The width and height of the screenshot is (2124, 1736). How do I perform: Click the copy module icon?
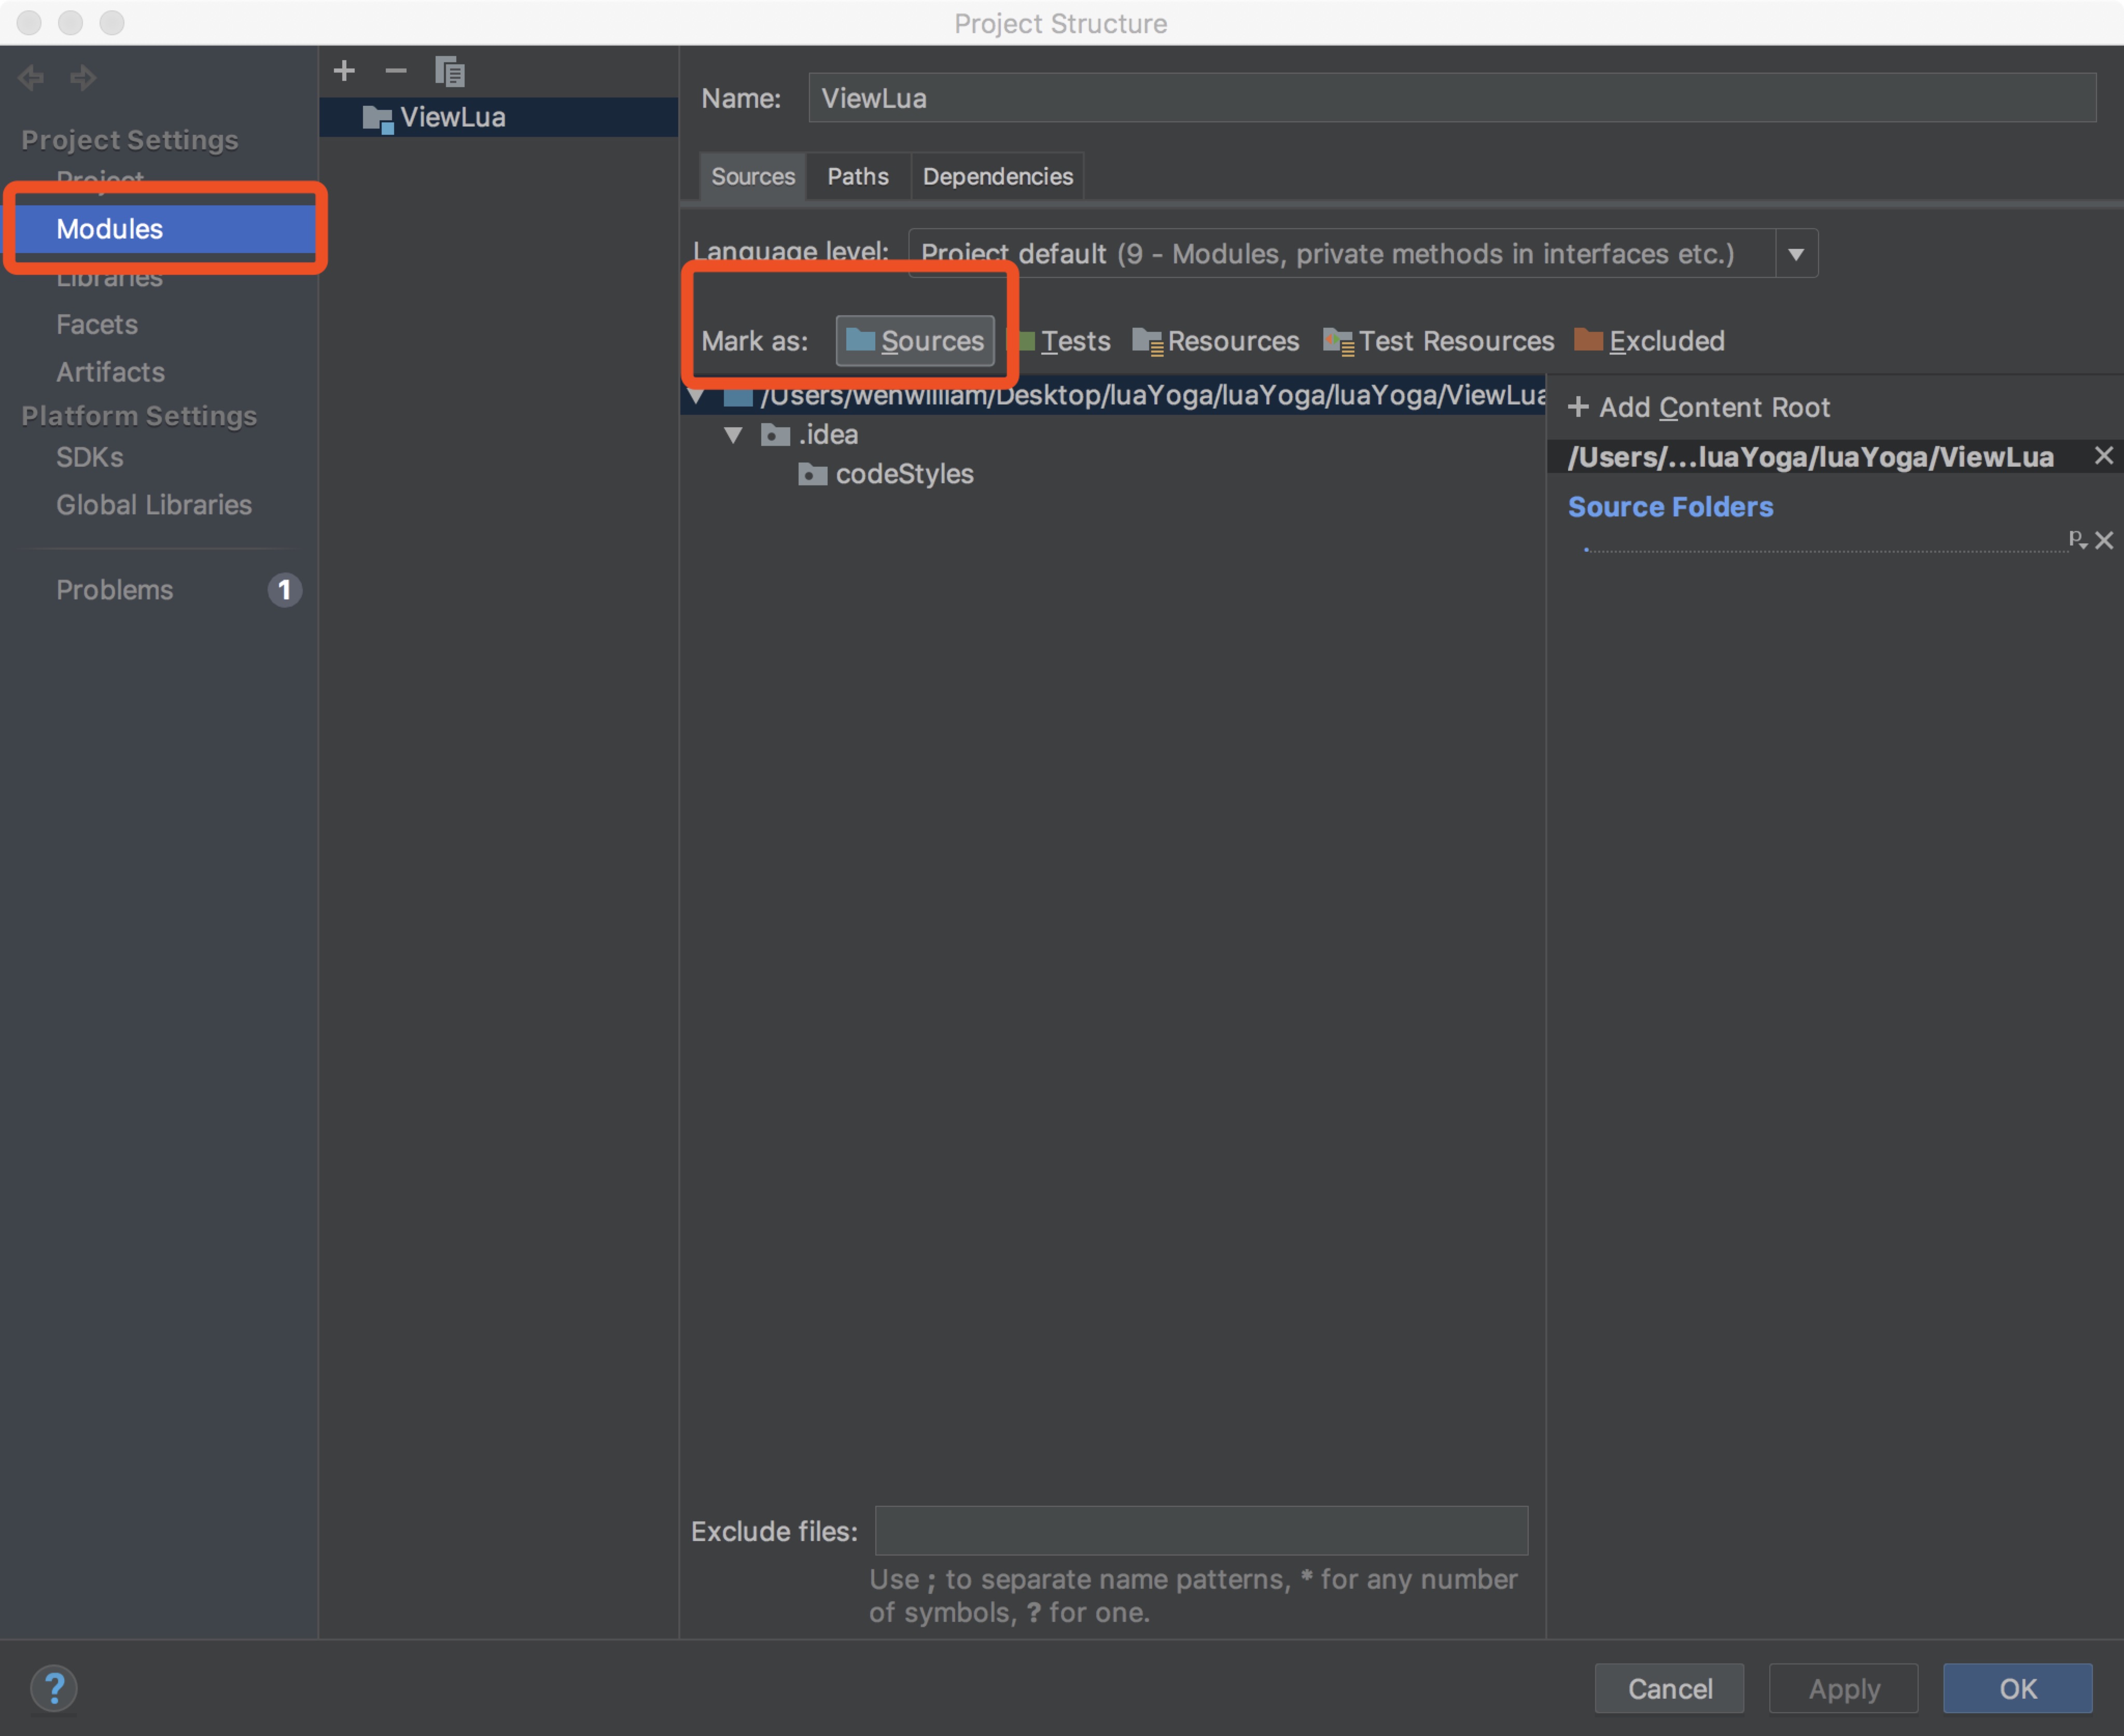pyautogui.click(x=450, y=71)
